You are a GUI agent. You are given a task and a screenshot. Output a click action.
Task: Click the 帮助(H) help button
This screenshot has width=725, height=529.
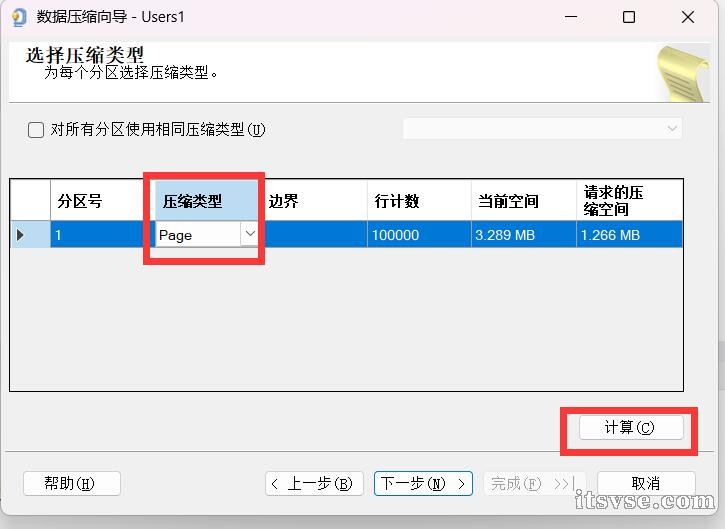click(72, 484)
